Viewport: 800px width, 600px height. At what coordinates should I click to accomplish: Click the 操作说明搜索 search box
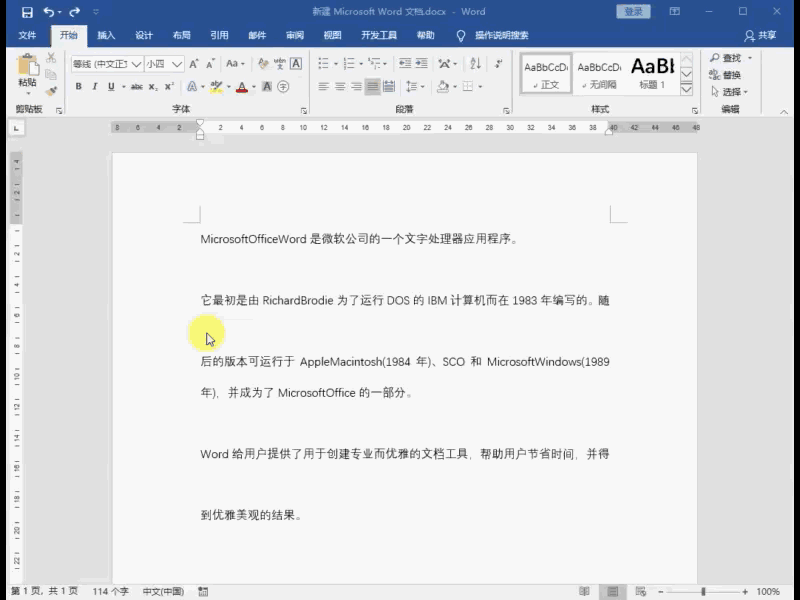coord(502,35)
